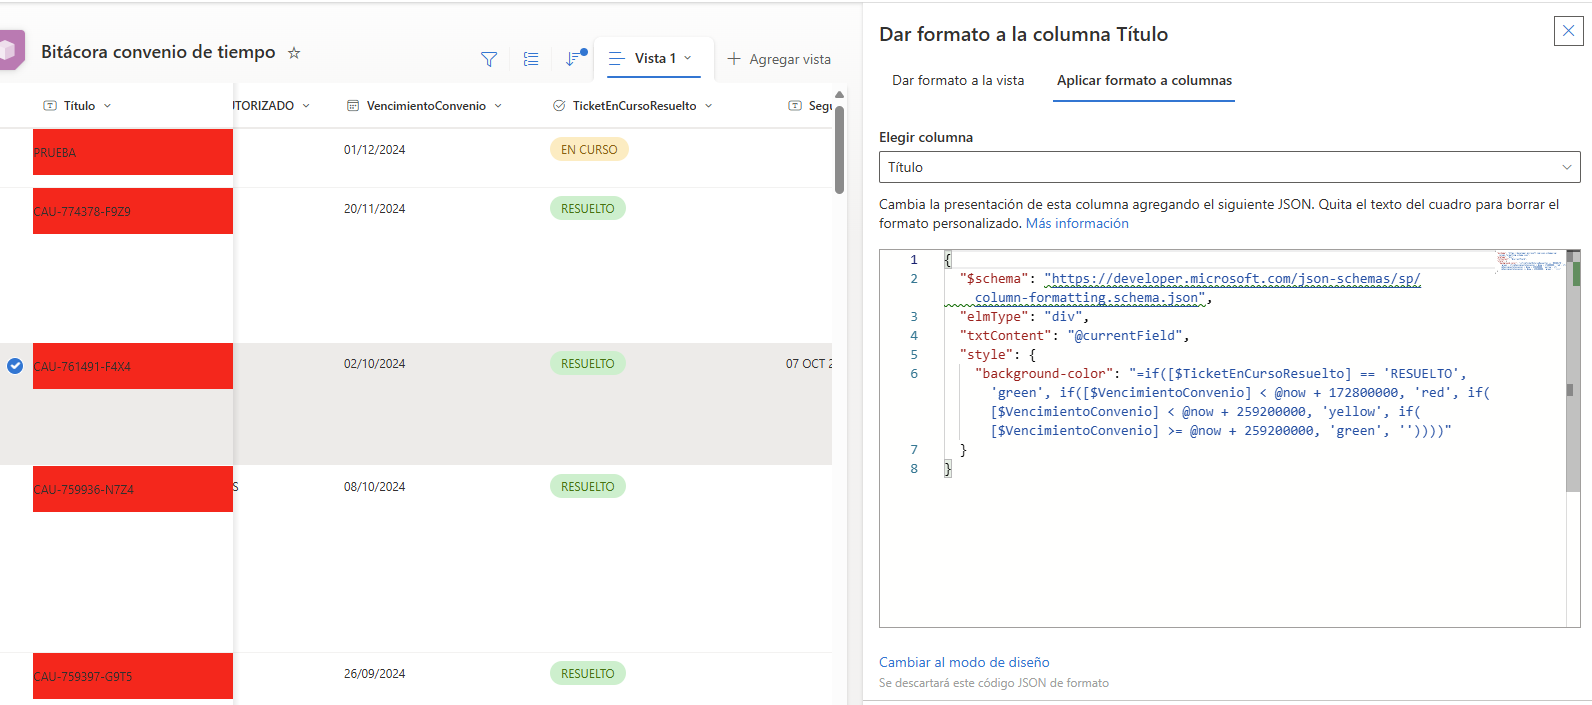Click the EN CURSO status pill
This screenshot has width=1592, height=705.
[x=589, y=150]
